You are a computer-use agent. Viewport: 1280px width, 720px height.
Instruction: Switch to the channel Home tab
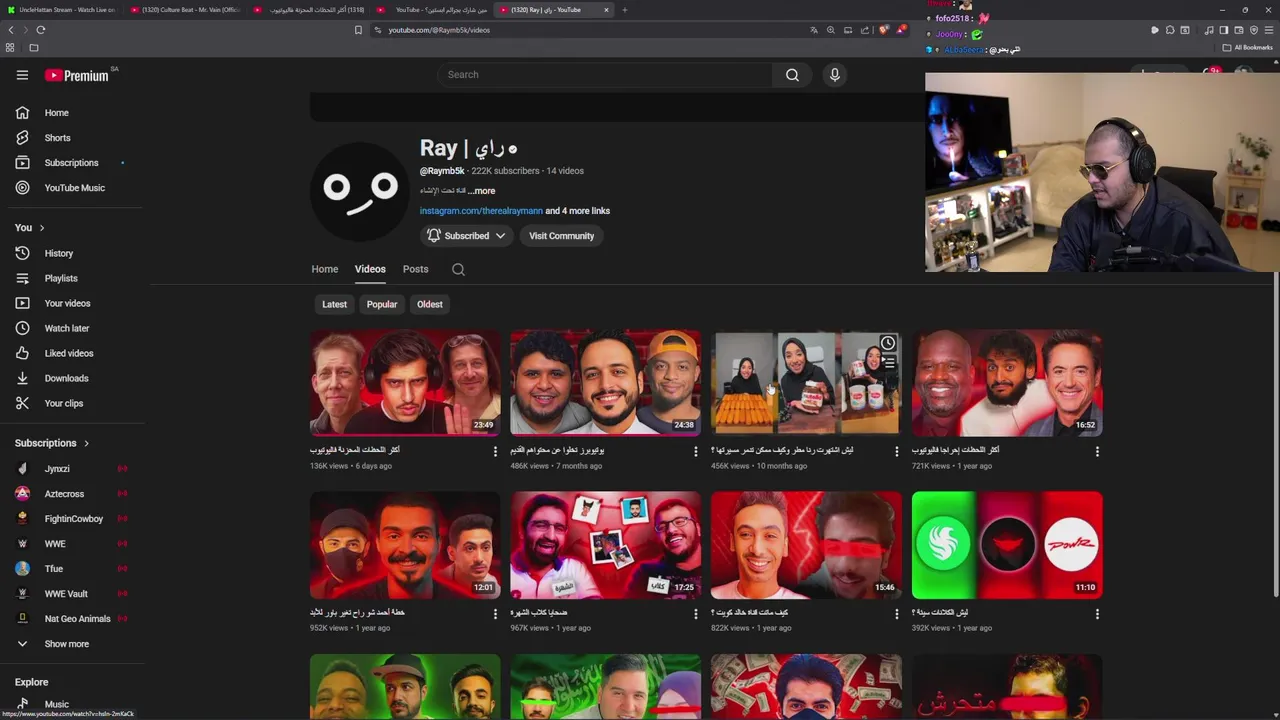pyautogui.click(x=324, y=269)
